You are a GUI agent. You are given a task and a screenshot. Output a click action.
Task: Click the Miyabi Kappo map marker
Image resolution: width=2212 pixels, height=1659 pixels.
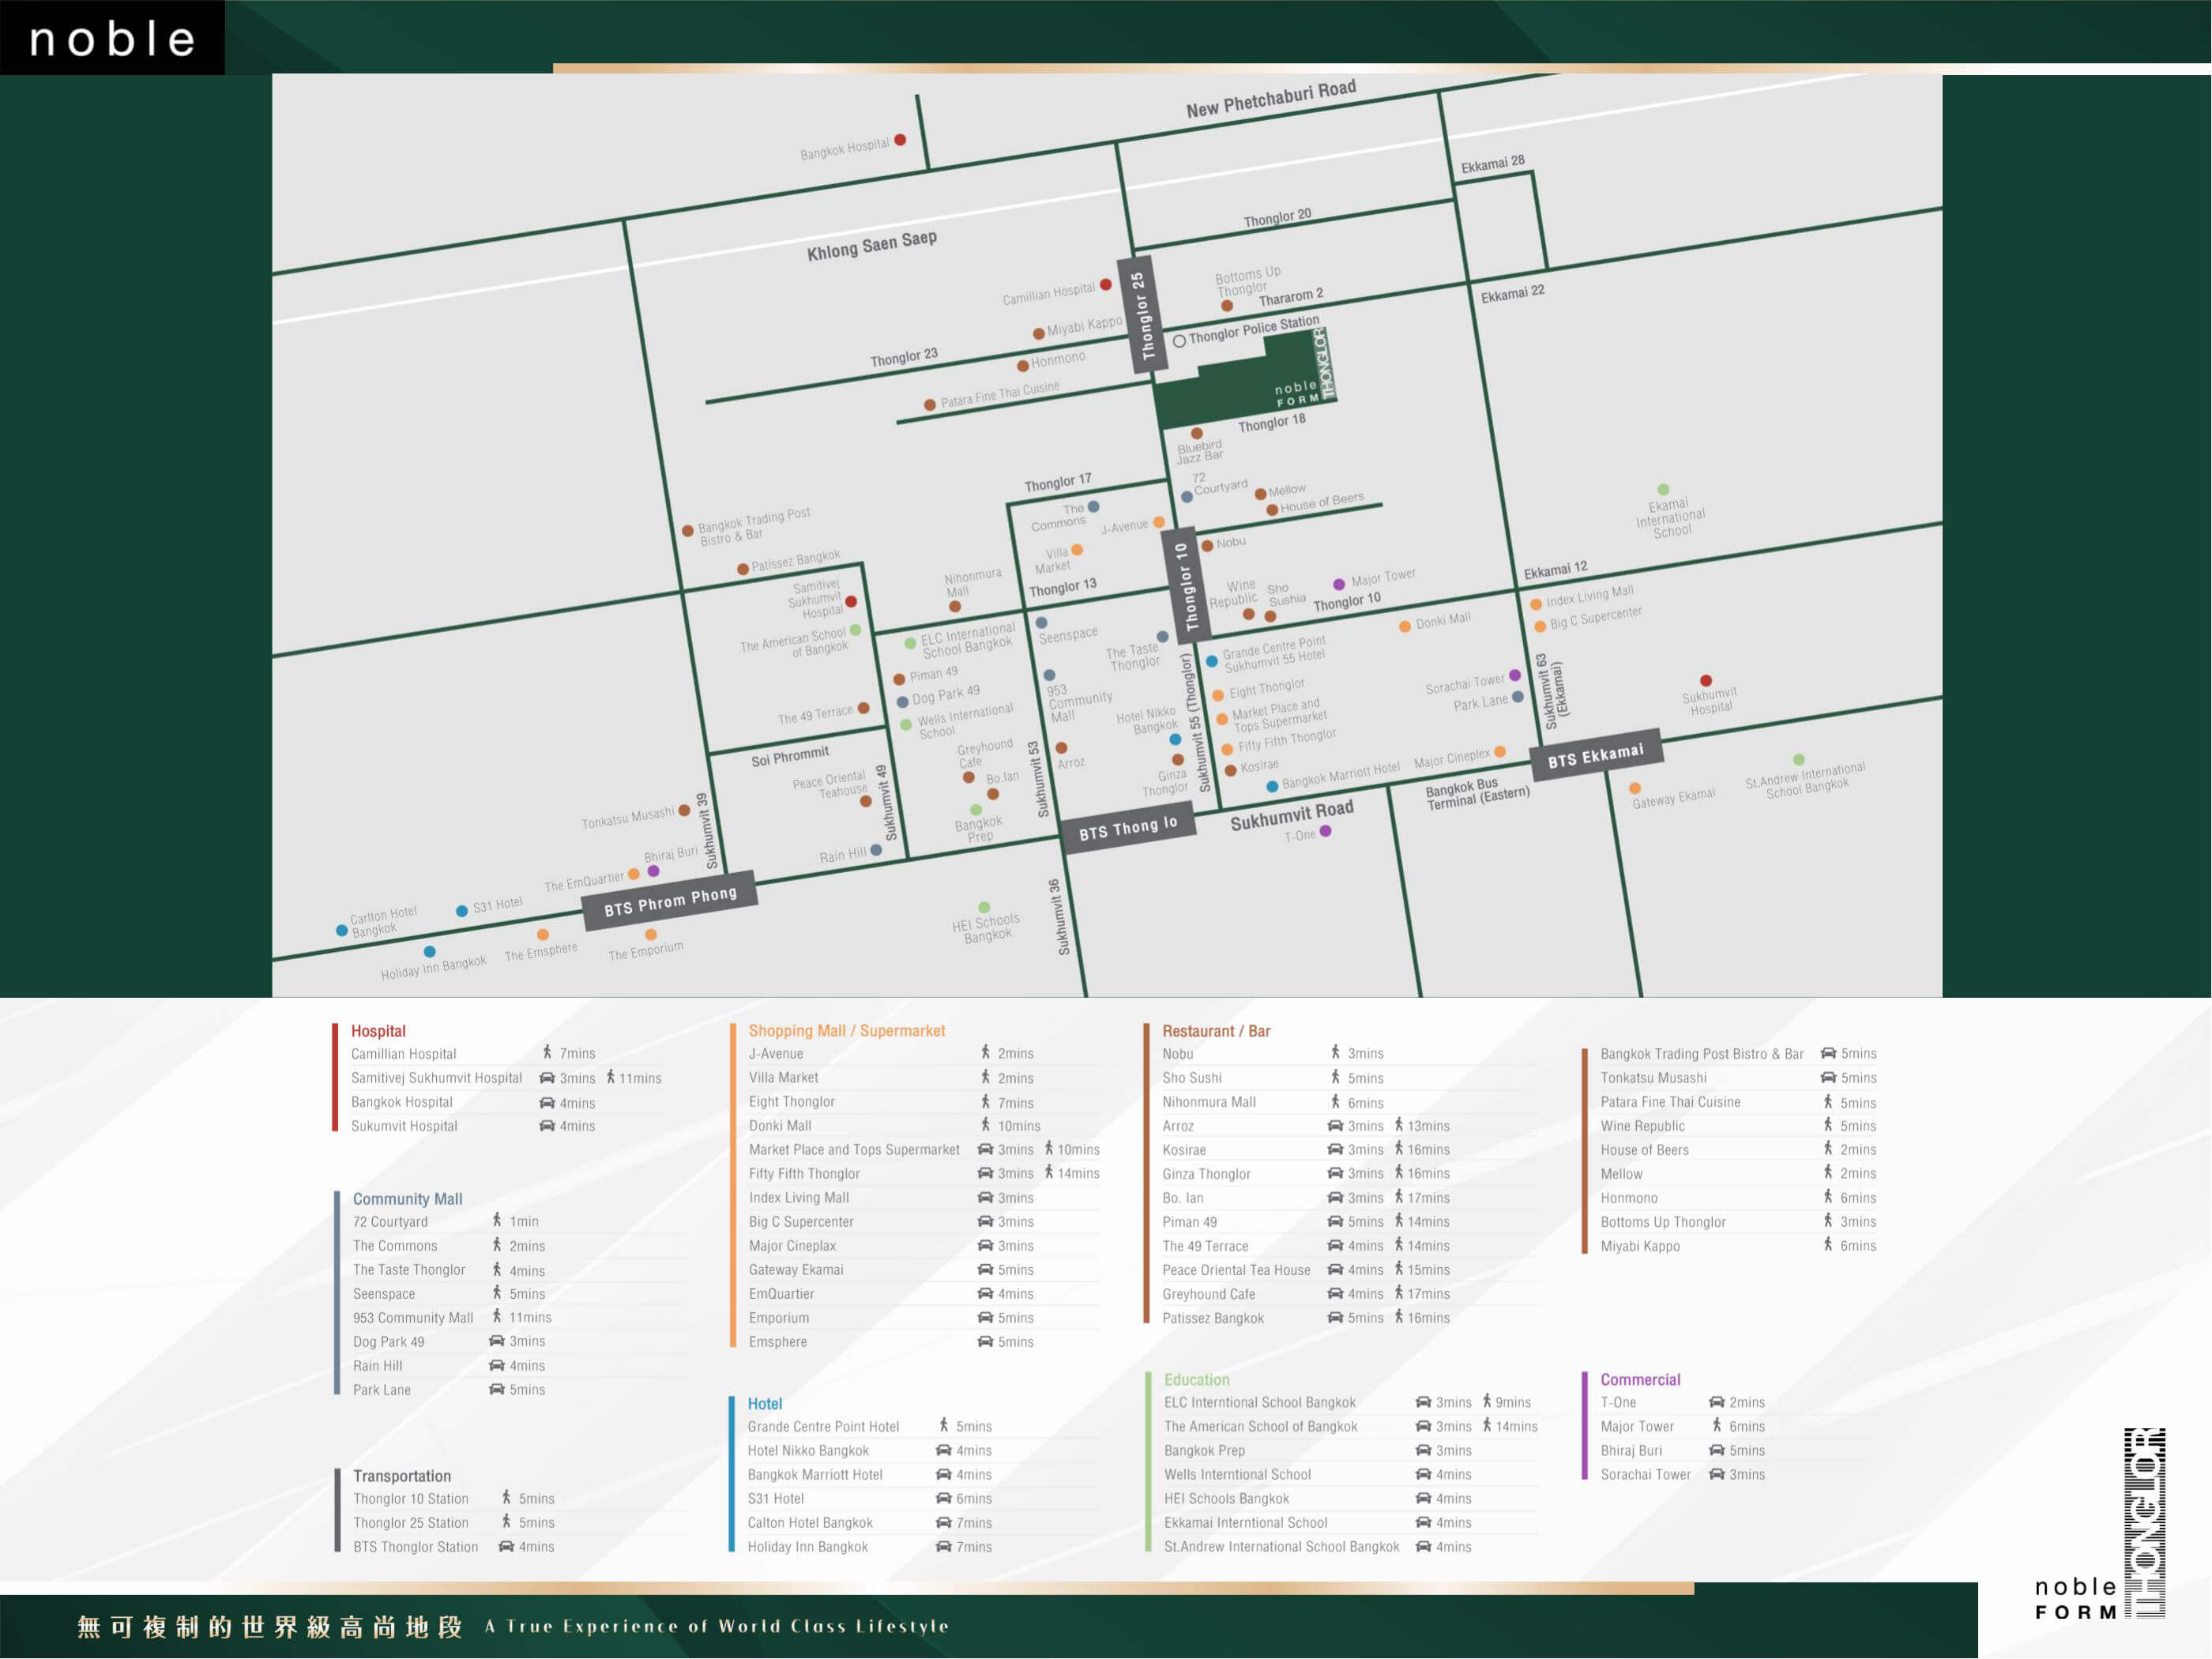1039,334
